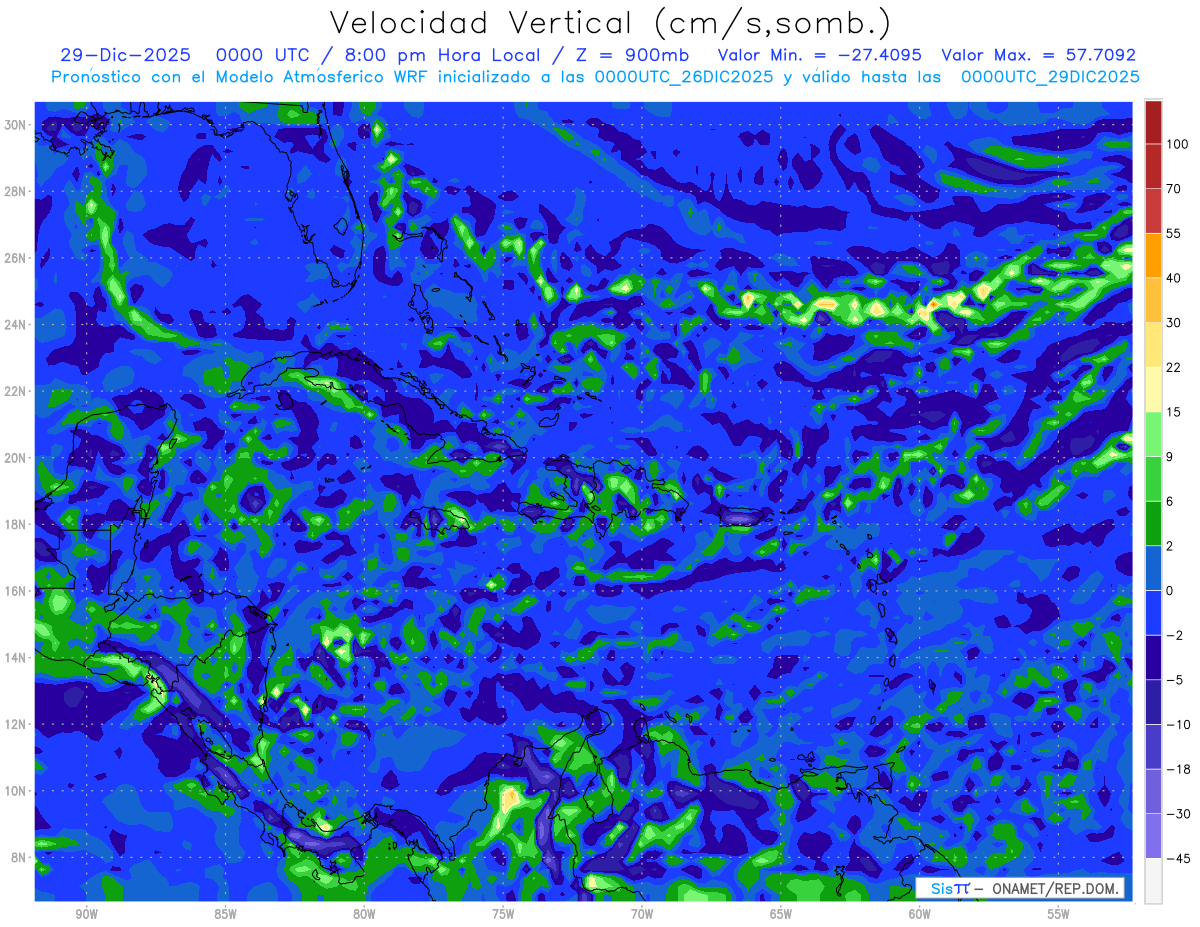Click the '-45' colorbar label
Screen dimensions: 1200x927
click(1177, 858)
